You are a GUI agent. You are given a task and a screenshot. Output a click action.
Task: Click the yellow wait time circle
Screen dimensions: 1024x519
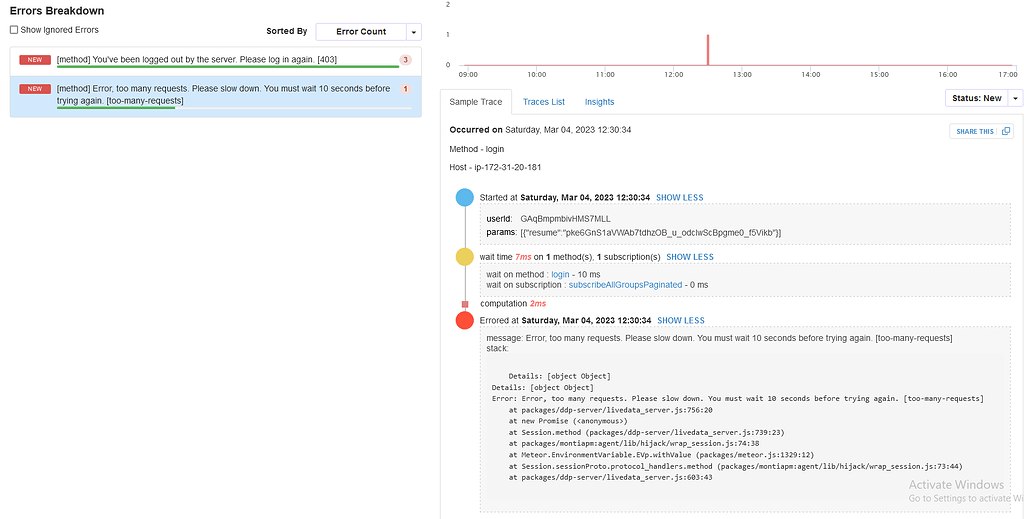(x=464, y=257)
